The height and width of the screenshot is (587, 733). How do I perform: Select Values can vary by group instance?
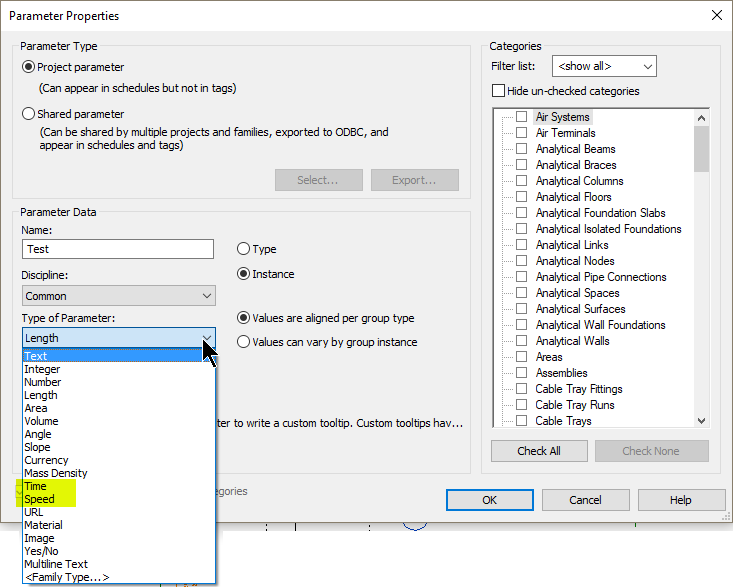pos(243,342)
